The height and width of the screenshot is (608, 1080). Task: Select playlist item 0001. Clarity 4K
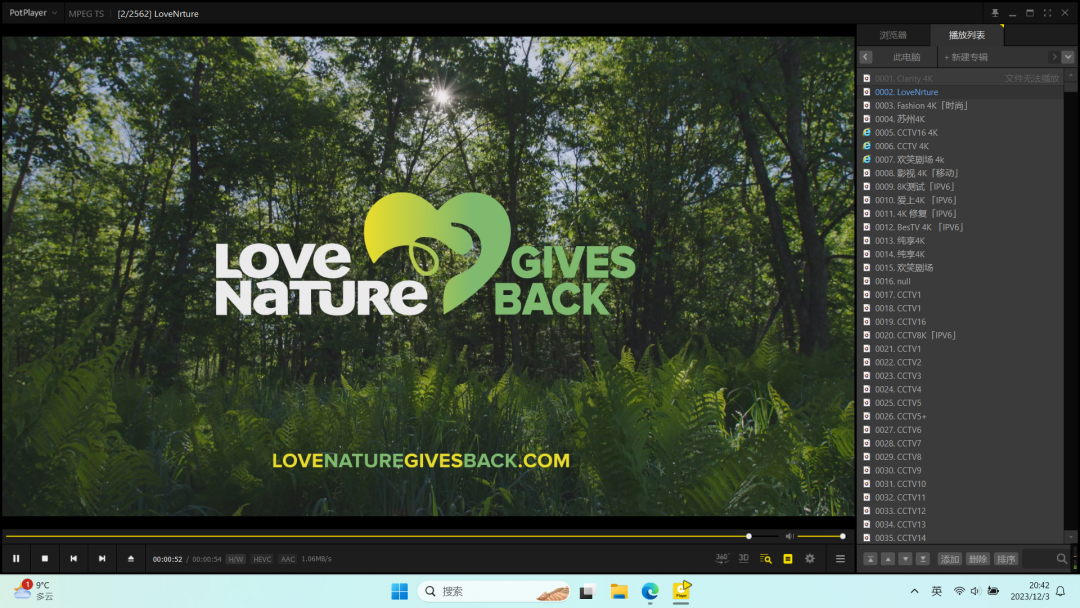point(962,78)
